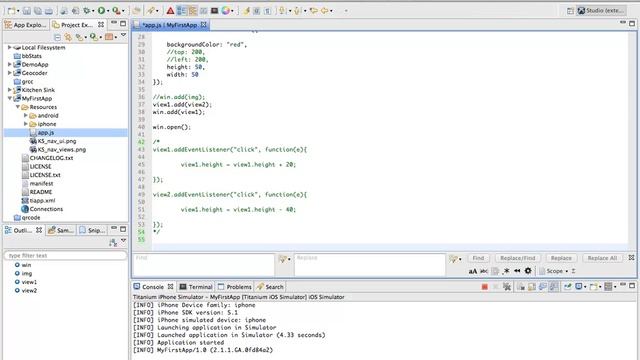Open the Project Explorer view menu triangle
This screenshot has height=360, width=640.
tap(123, 36)
